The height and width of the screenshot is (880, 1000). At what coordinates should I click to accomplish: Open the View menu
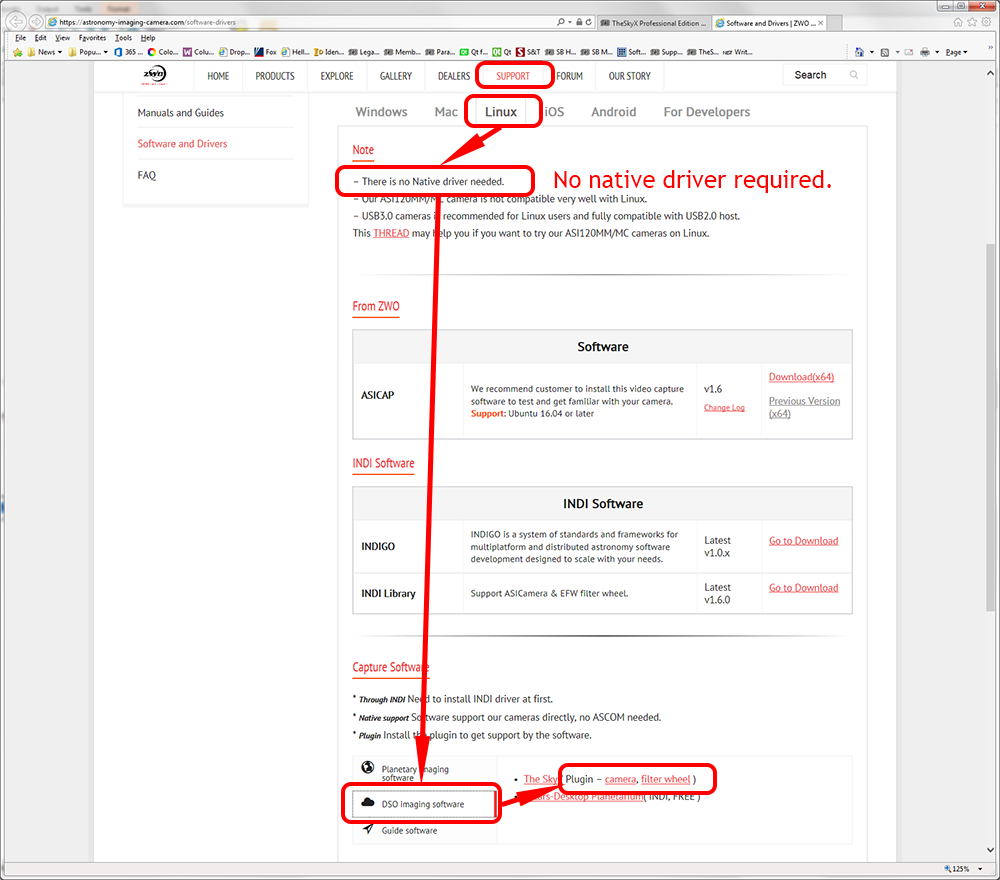pos(62,38)
